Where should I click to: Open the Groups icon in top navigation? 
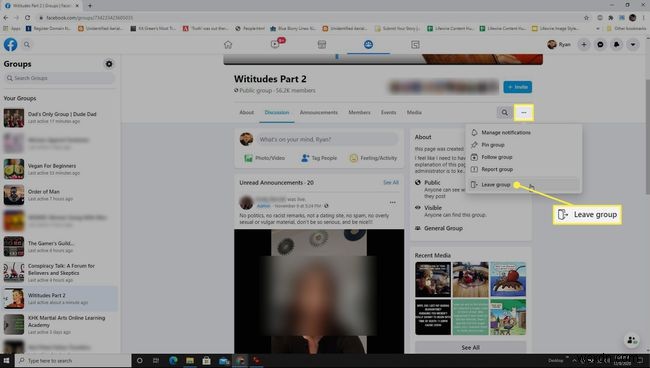[368, 44]
